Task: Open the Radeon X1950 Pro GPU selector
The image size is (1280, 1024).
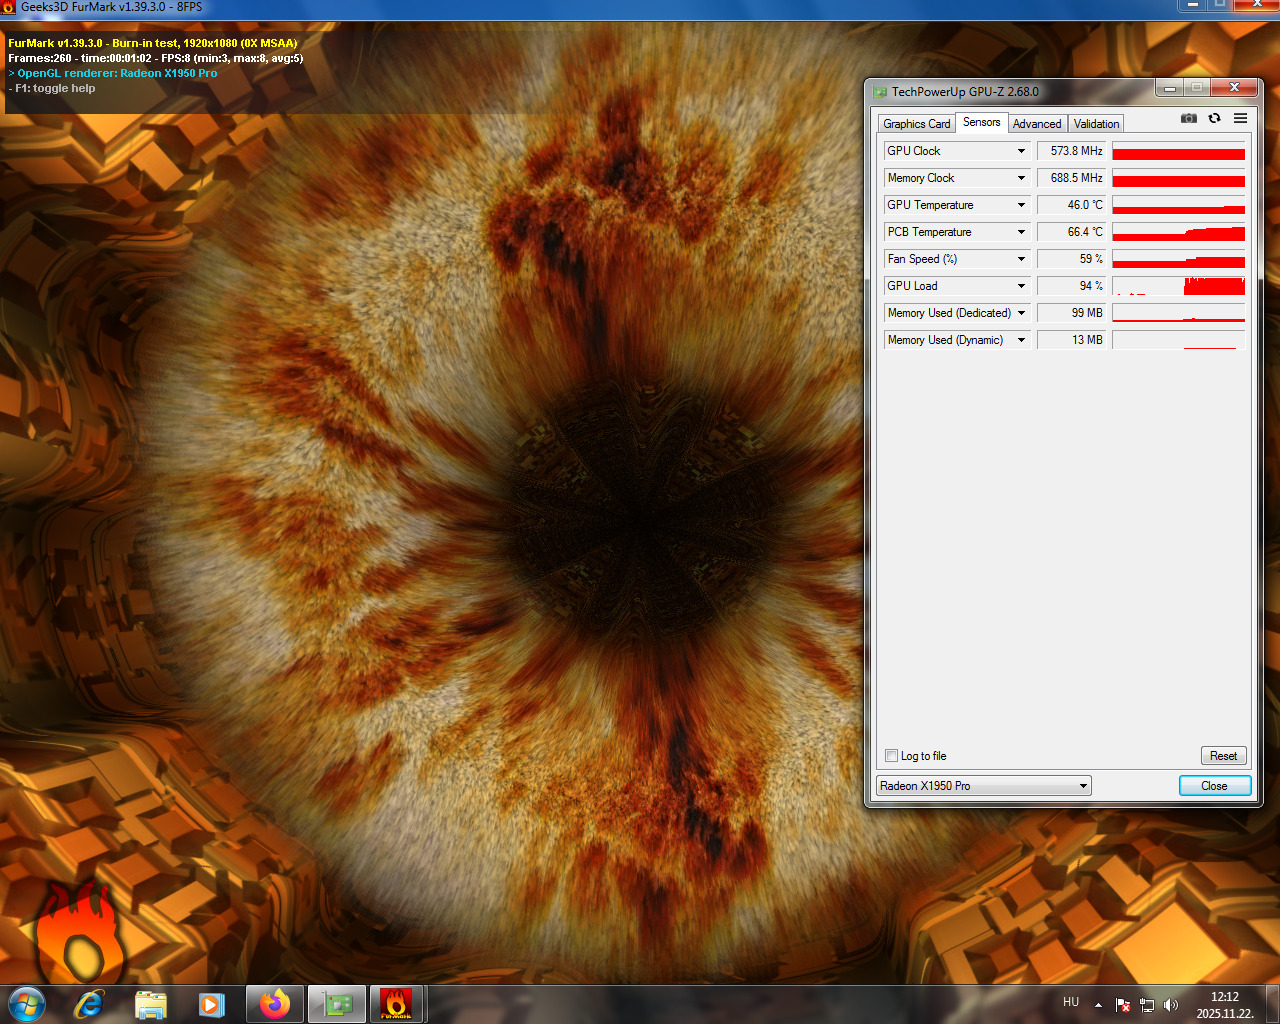Action: (984, 786)
